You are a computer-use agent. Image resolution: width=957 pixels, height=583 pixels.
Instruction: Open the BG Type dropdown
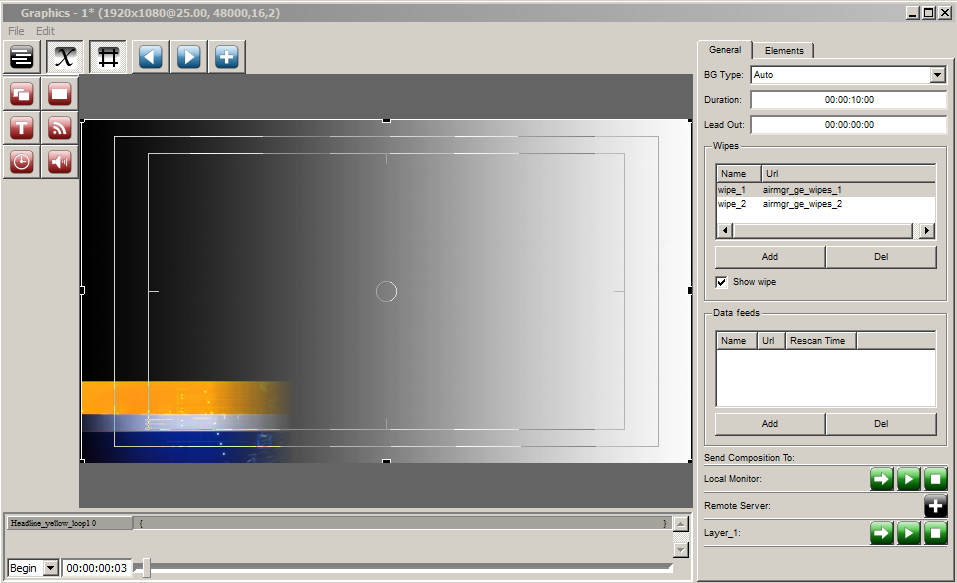click(x=937, y=74)
